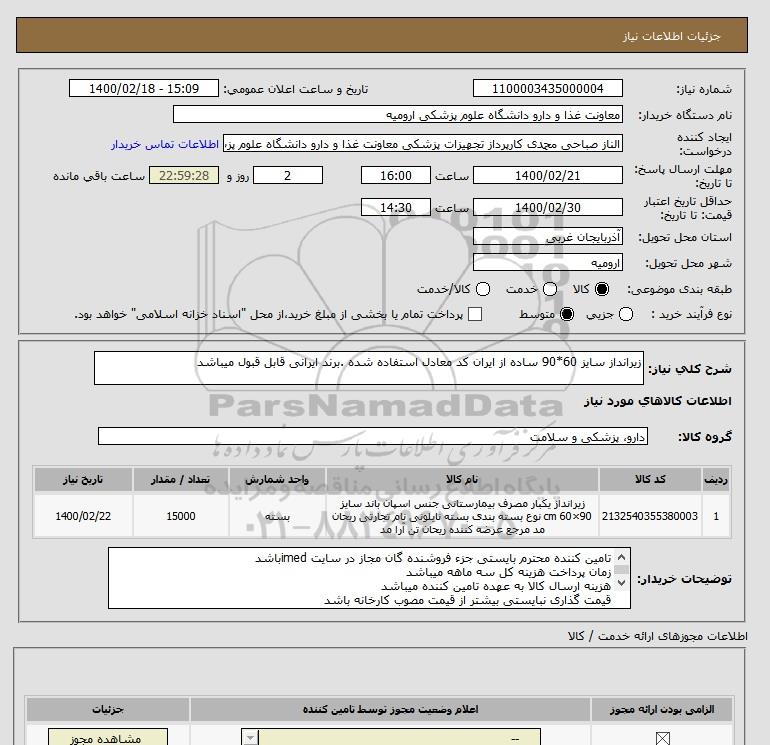Click the city field ارومیه

(x=548, y=263)
